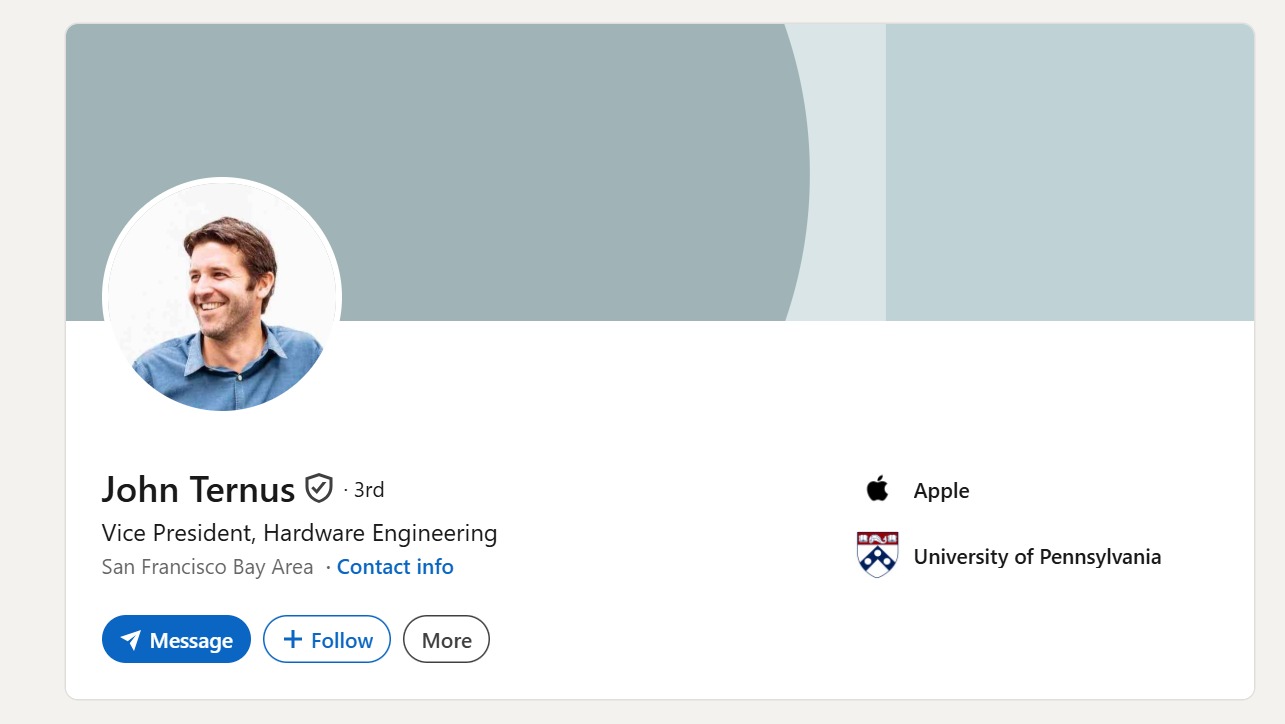Click the Message button

point(176,639)
